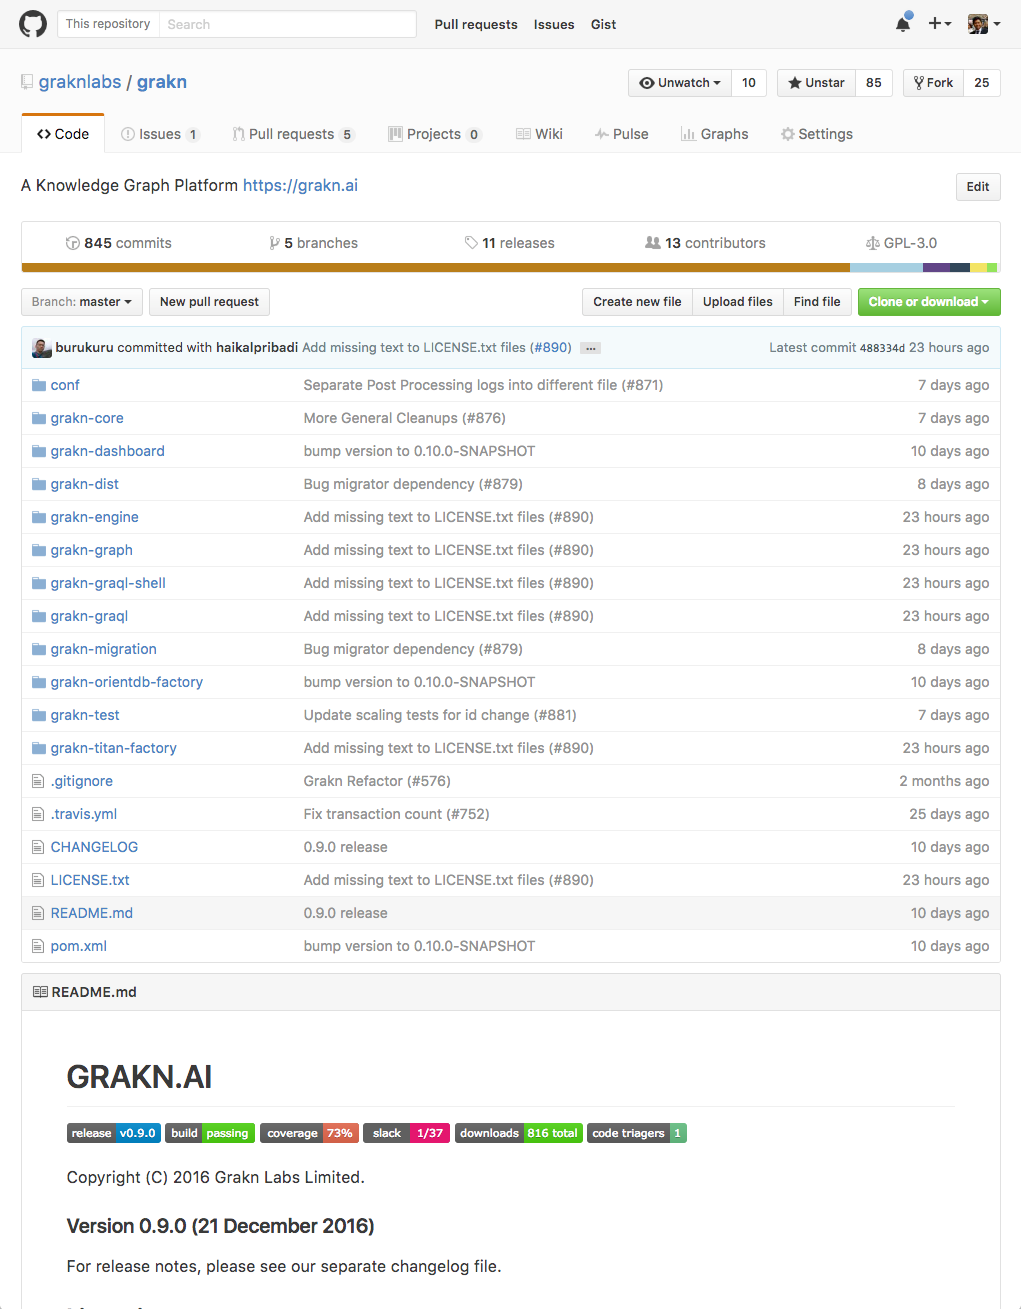View the 845 commits history
The width and height of the screenshot is (1021, 1309).
pos(118,243)
